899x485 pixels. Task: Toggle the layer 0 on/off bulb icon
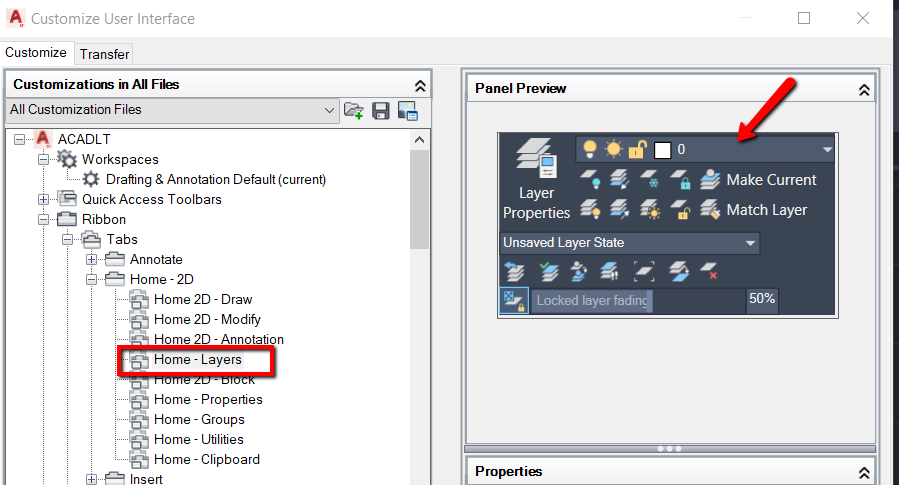click(589, 149)
